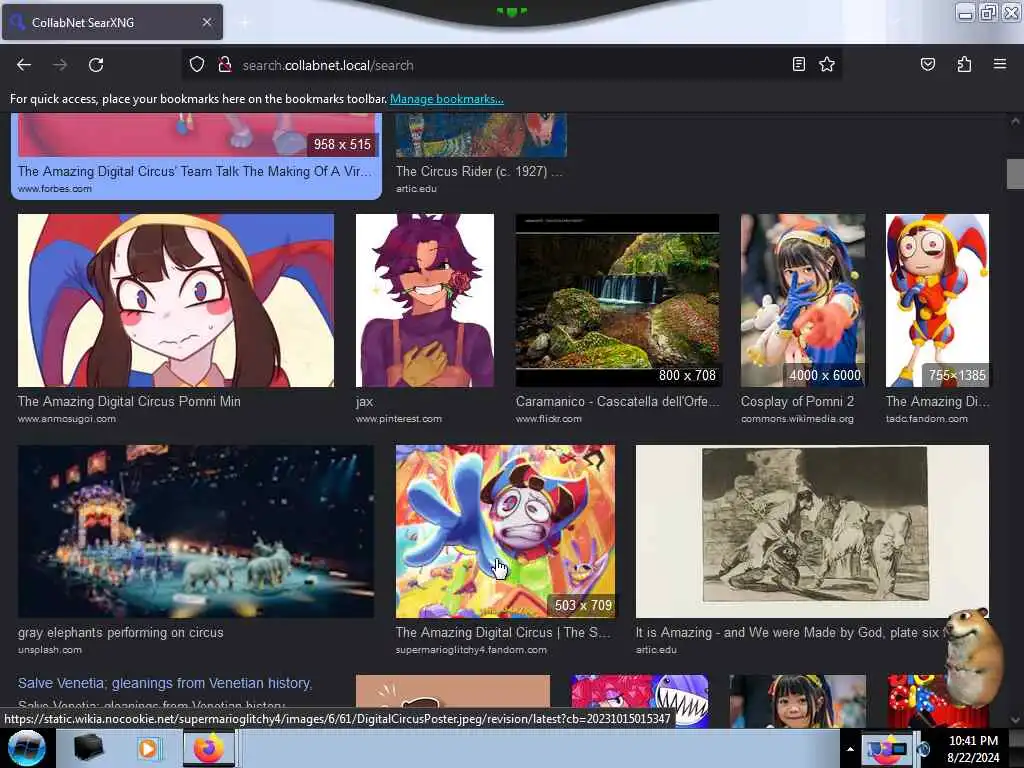This screenshot has height=768, width=1024.
Task: Click the insecure connection lock icon
Action: 225,65
